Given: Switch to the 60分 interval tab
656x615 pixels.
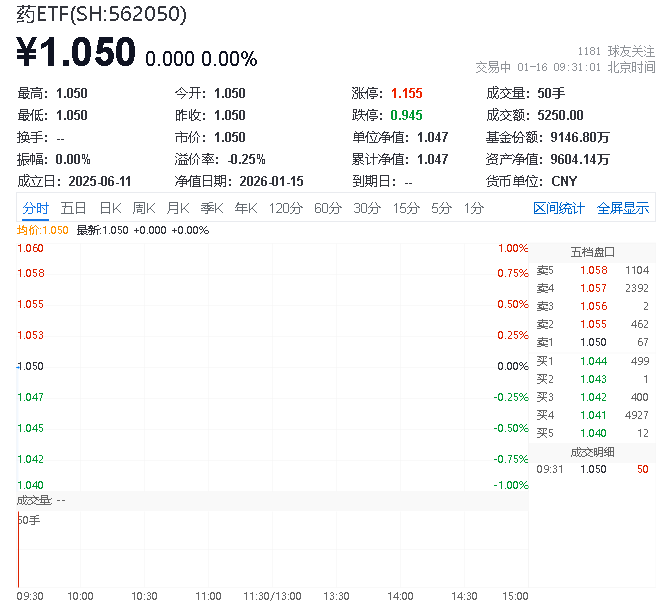Looking at the screenshot, I should [x=328, y=208].
